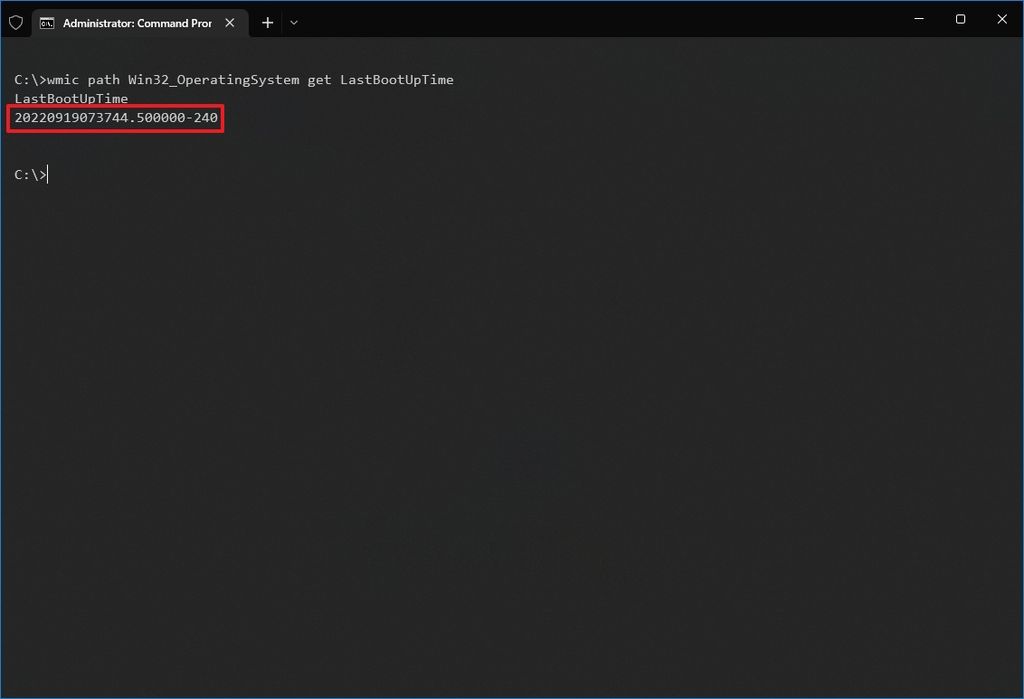This screenshot has width=1024, height=699.
Task: Select the highlighted LastBootUpTime value
Action: (114, 117)
